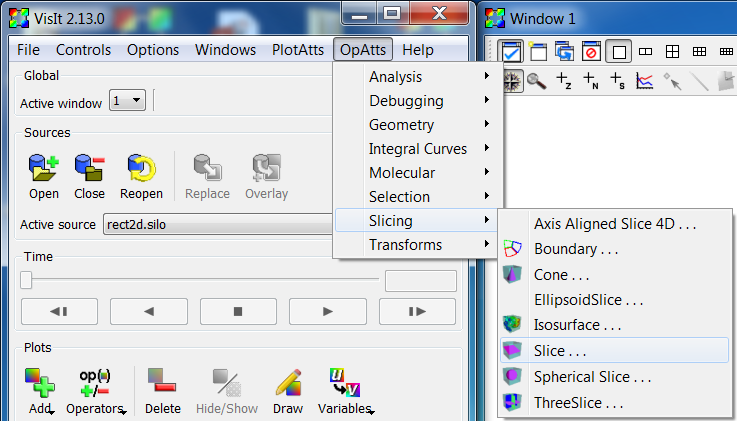This screenshot has width=737, height=421.
Task: Click the Hide/Show plot icon
Action: coord(227,382)
